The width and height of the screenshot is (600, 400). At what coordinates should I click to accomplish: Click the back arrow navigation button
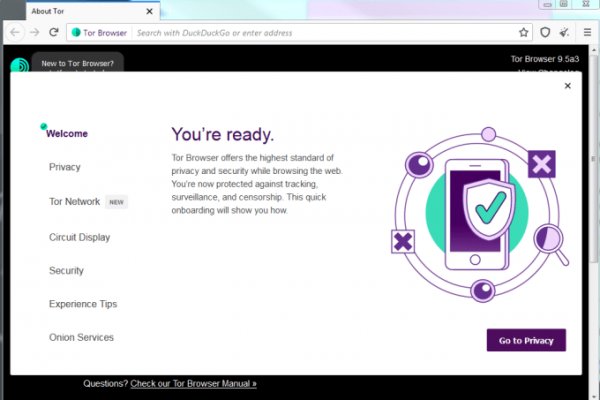click(x=15, y=32)
